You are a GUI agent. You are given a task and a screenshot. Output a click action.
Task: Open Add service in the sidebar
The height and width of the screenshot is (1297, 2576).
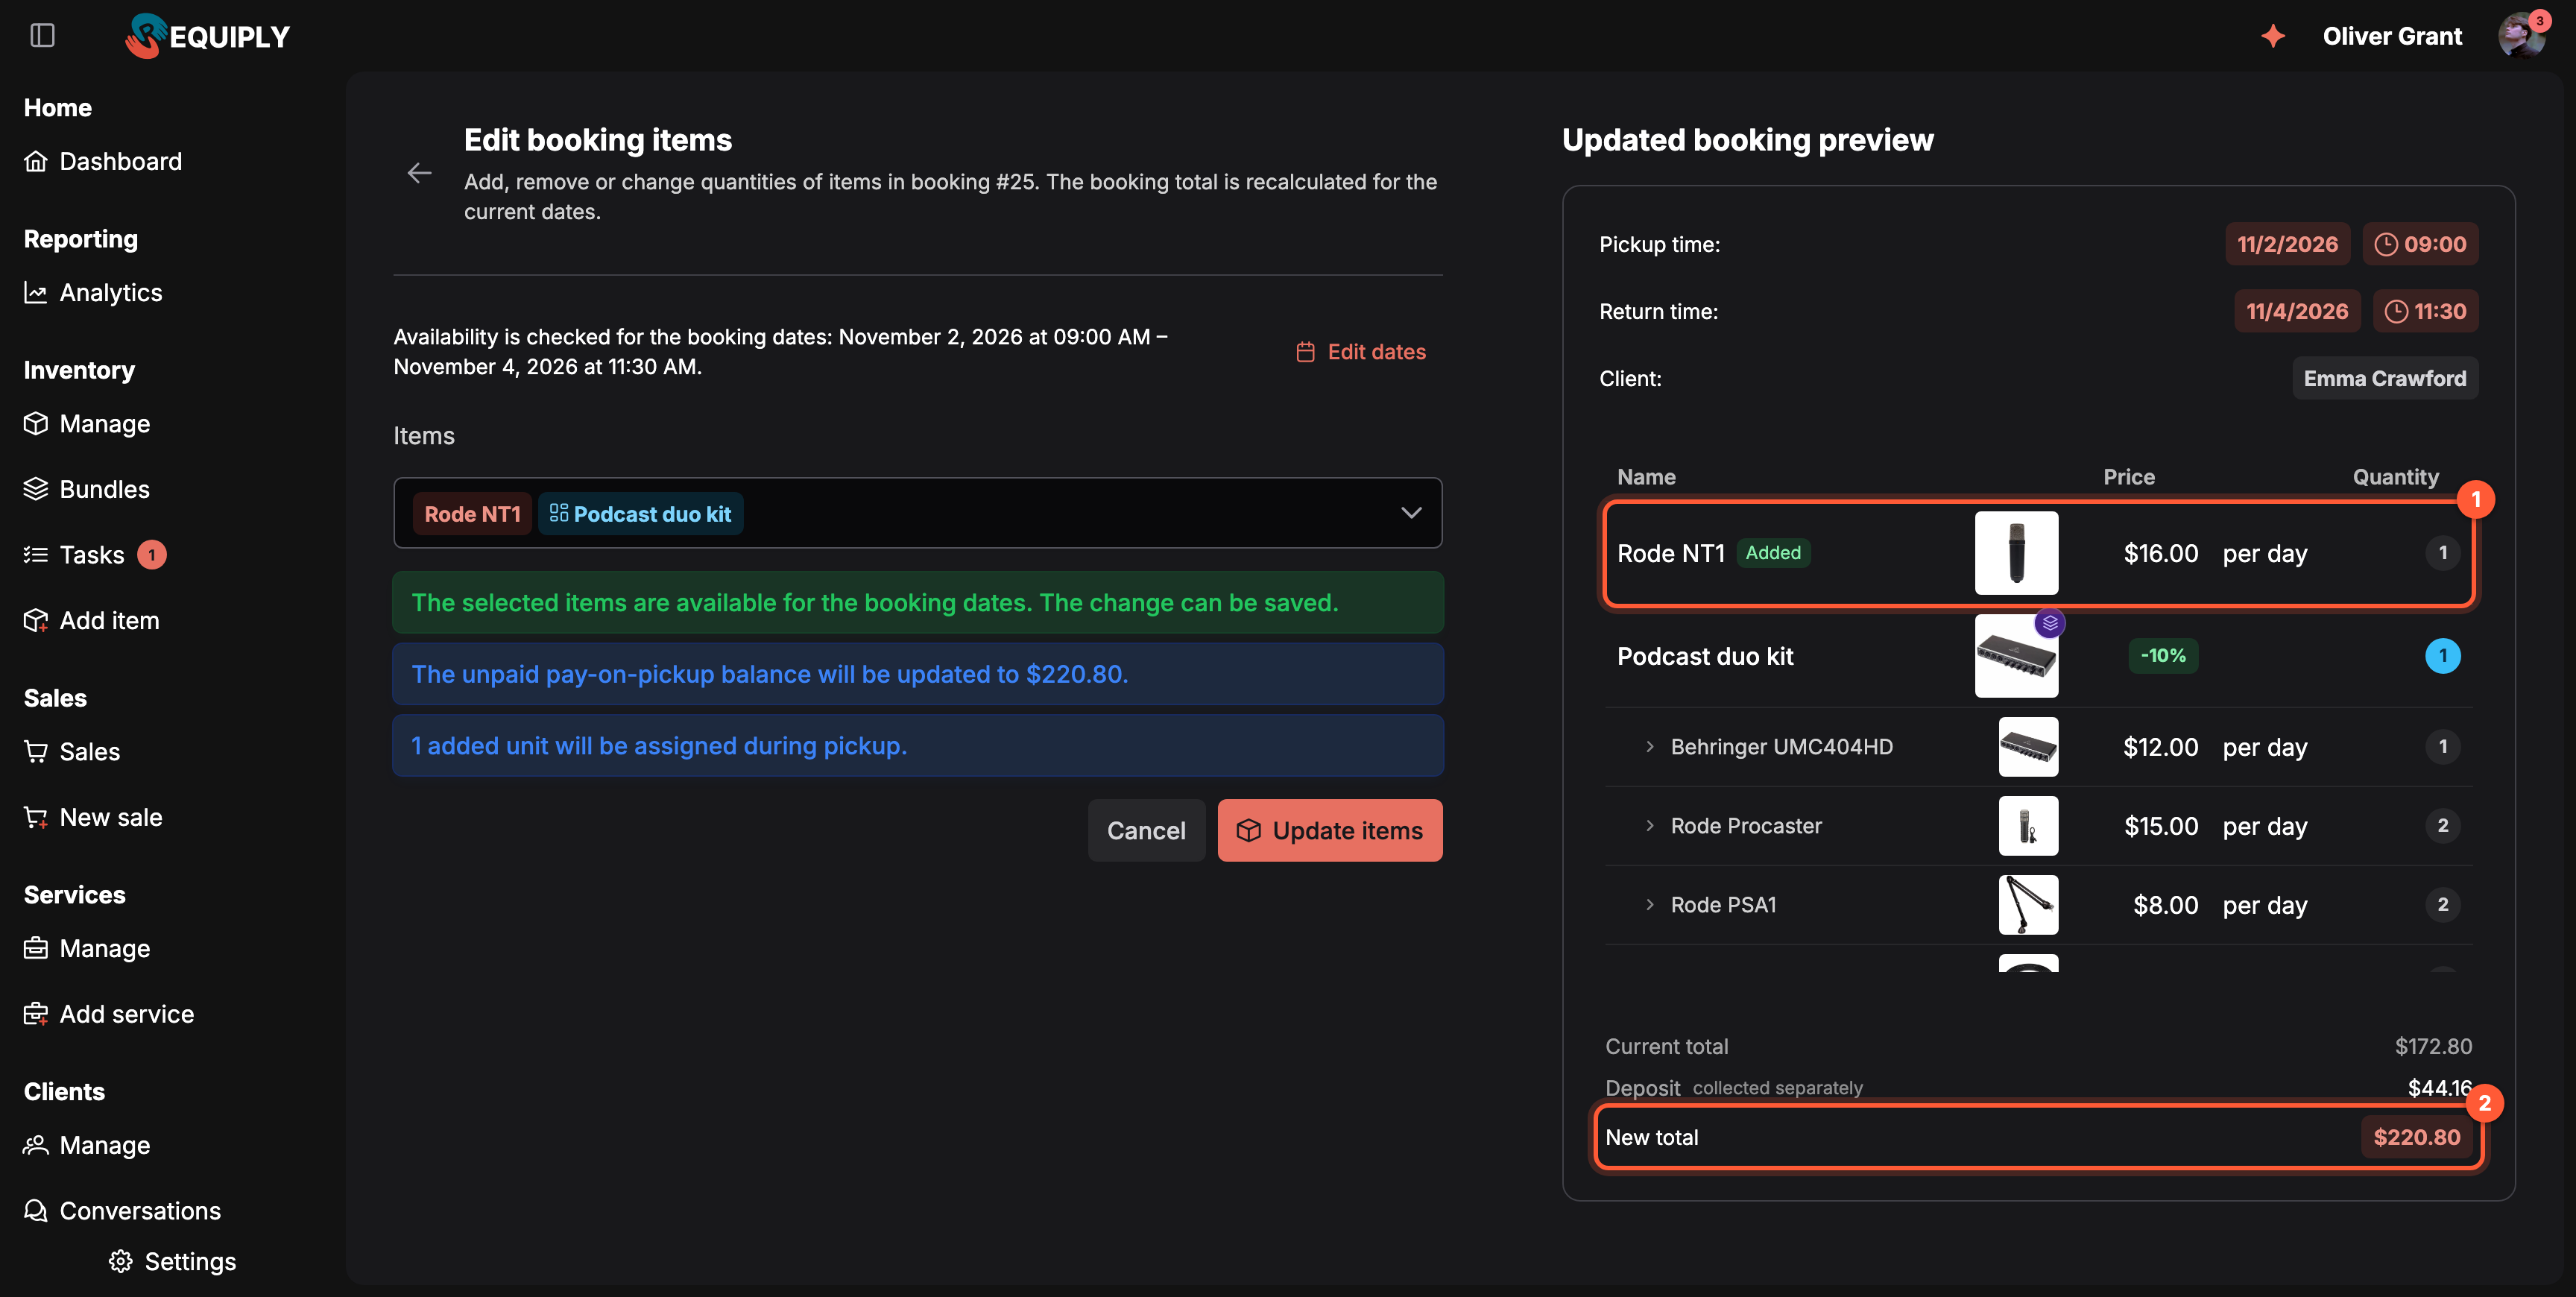pos(109,1014)
